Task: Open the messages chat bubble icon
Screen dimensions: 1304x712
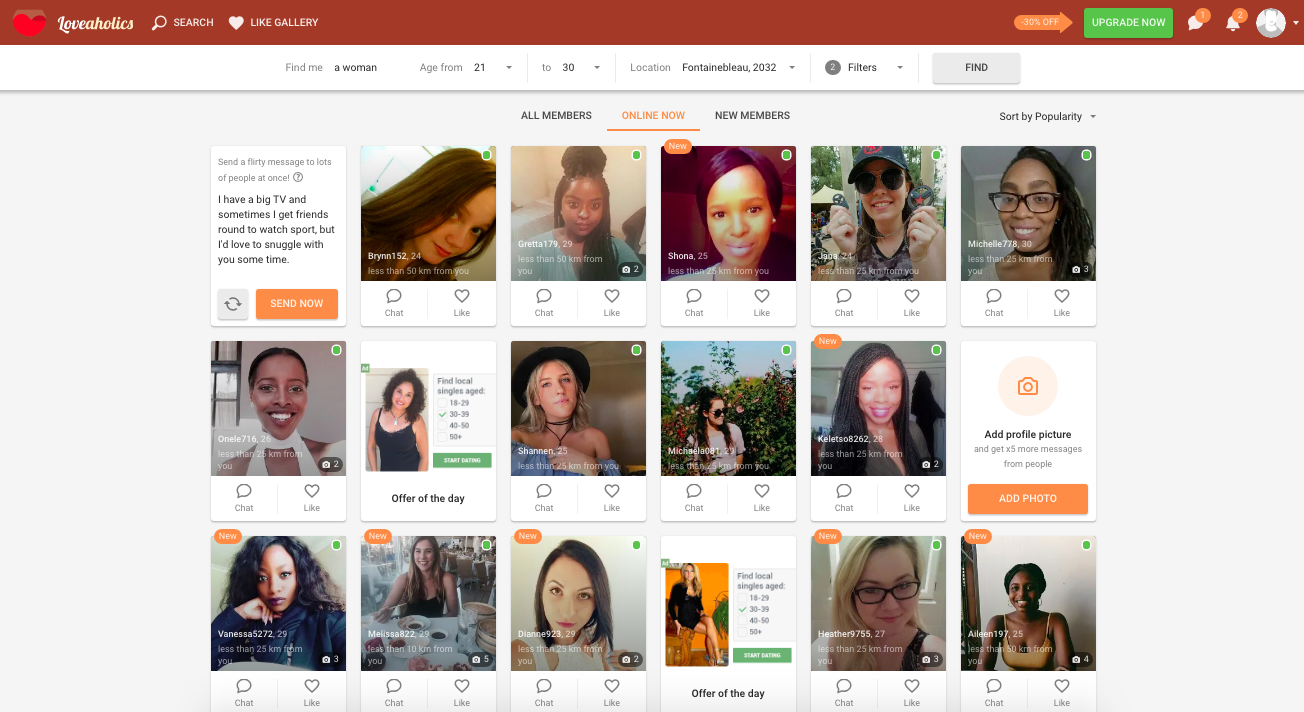Action: 1195,23
